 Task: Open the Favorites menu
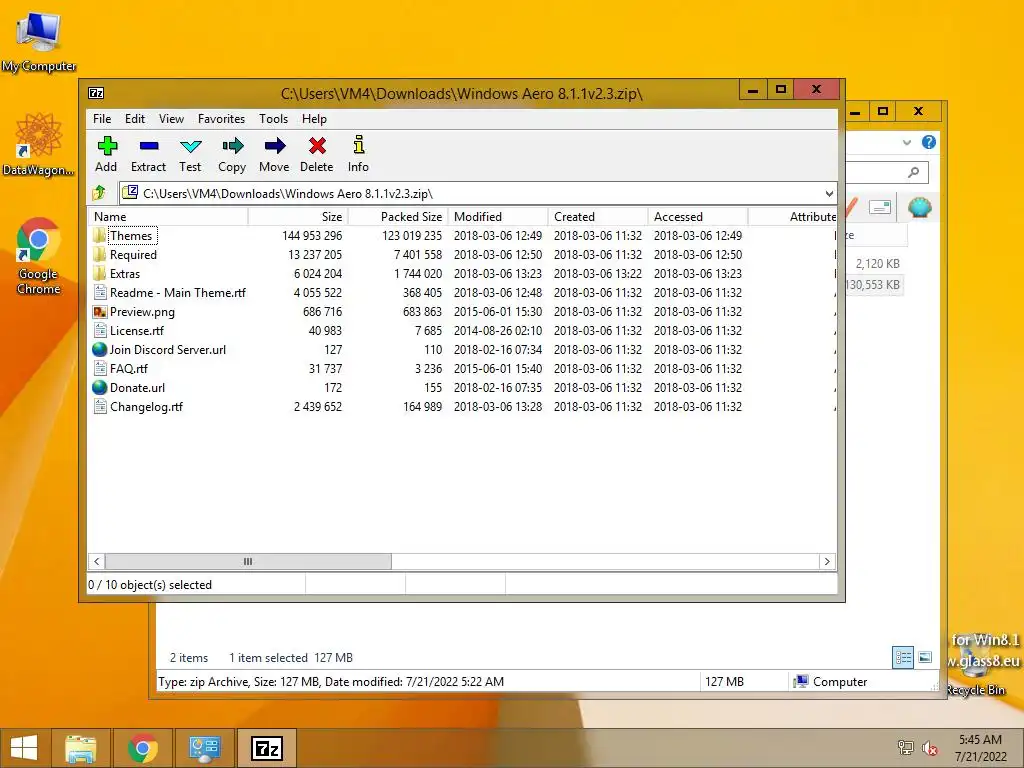click(x=221, y=119)
